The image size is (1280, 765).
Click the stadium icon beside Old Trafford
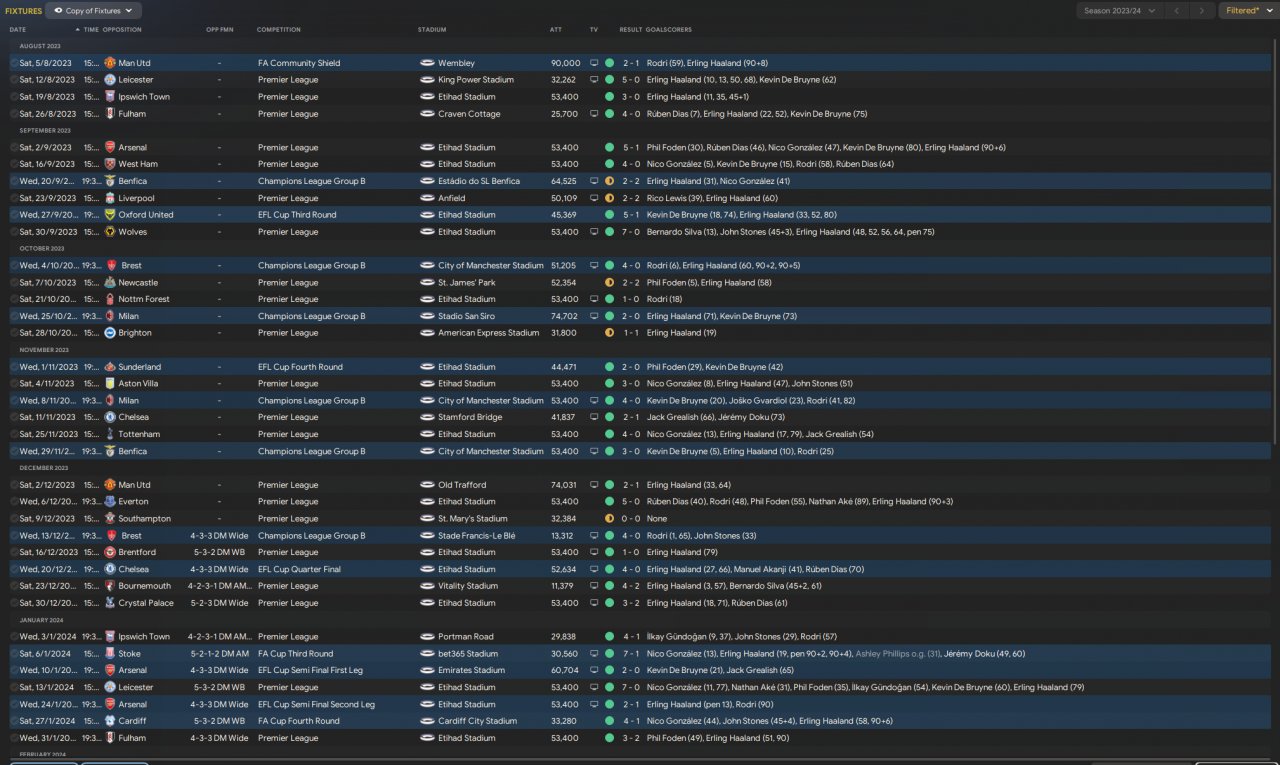tap(426, 485)
